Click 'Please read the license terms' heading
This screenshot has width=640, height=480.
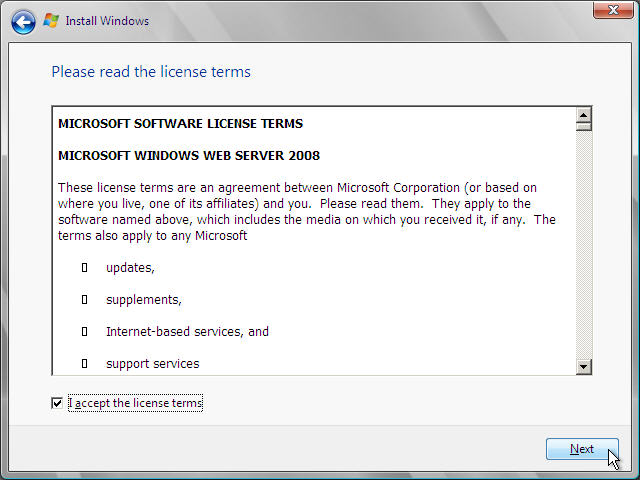pos(151,72)
